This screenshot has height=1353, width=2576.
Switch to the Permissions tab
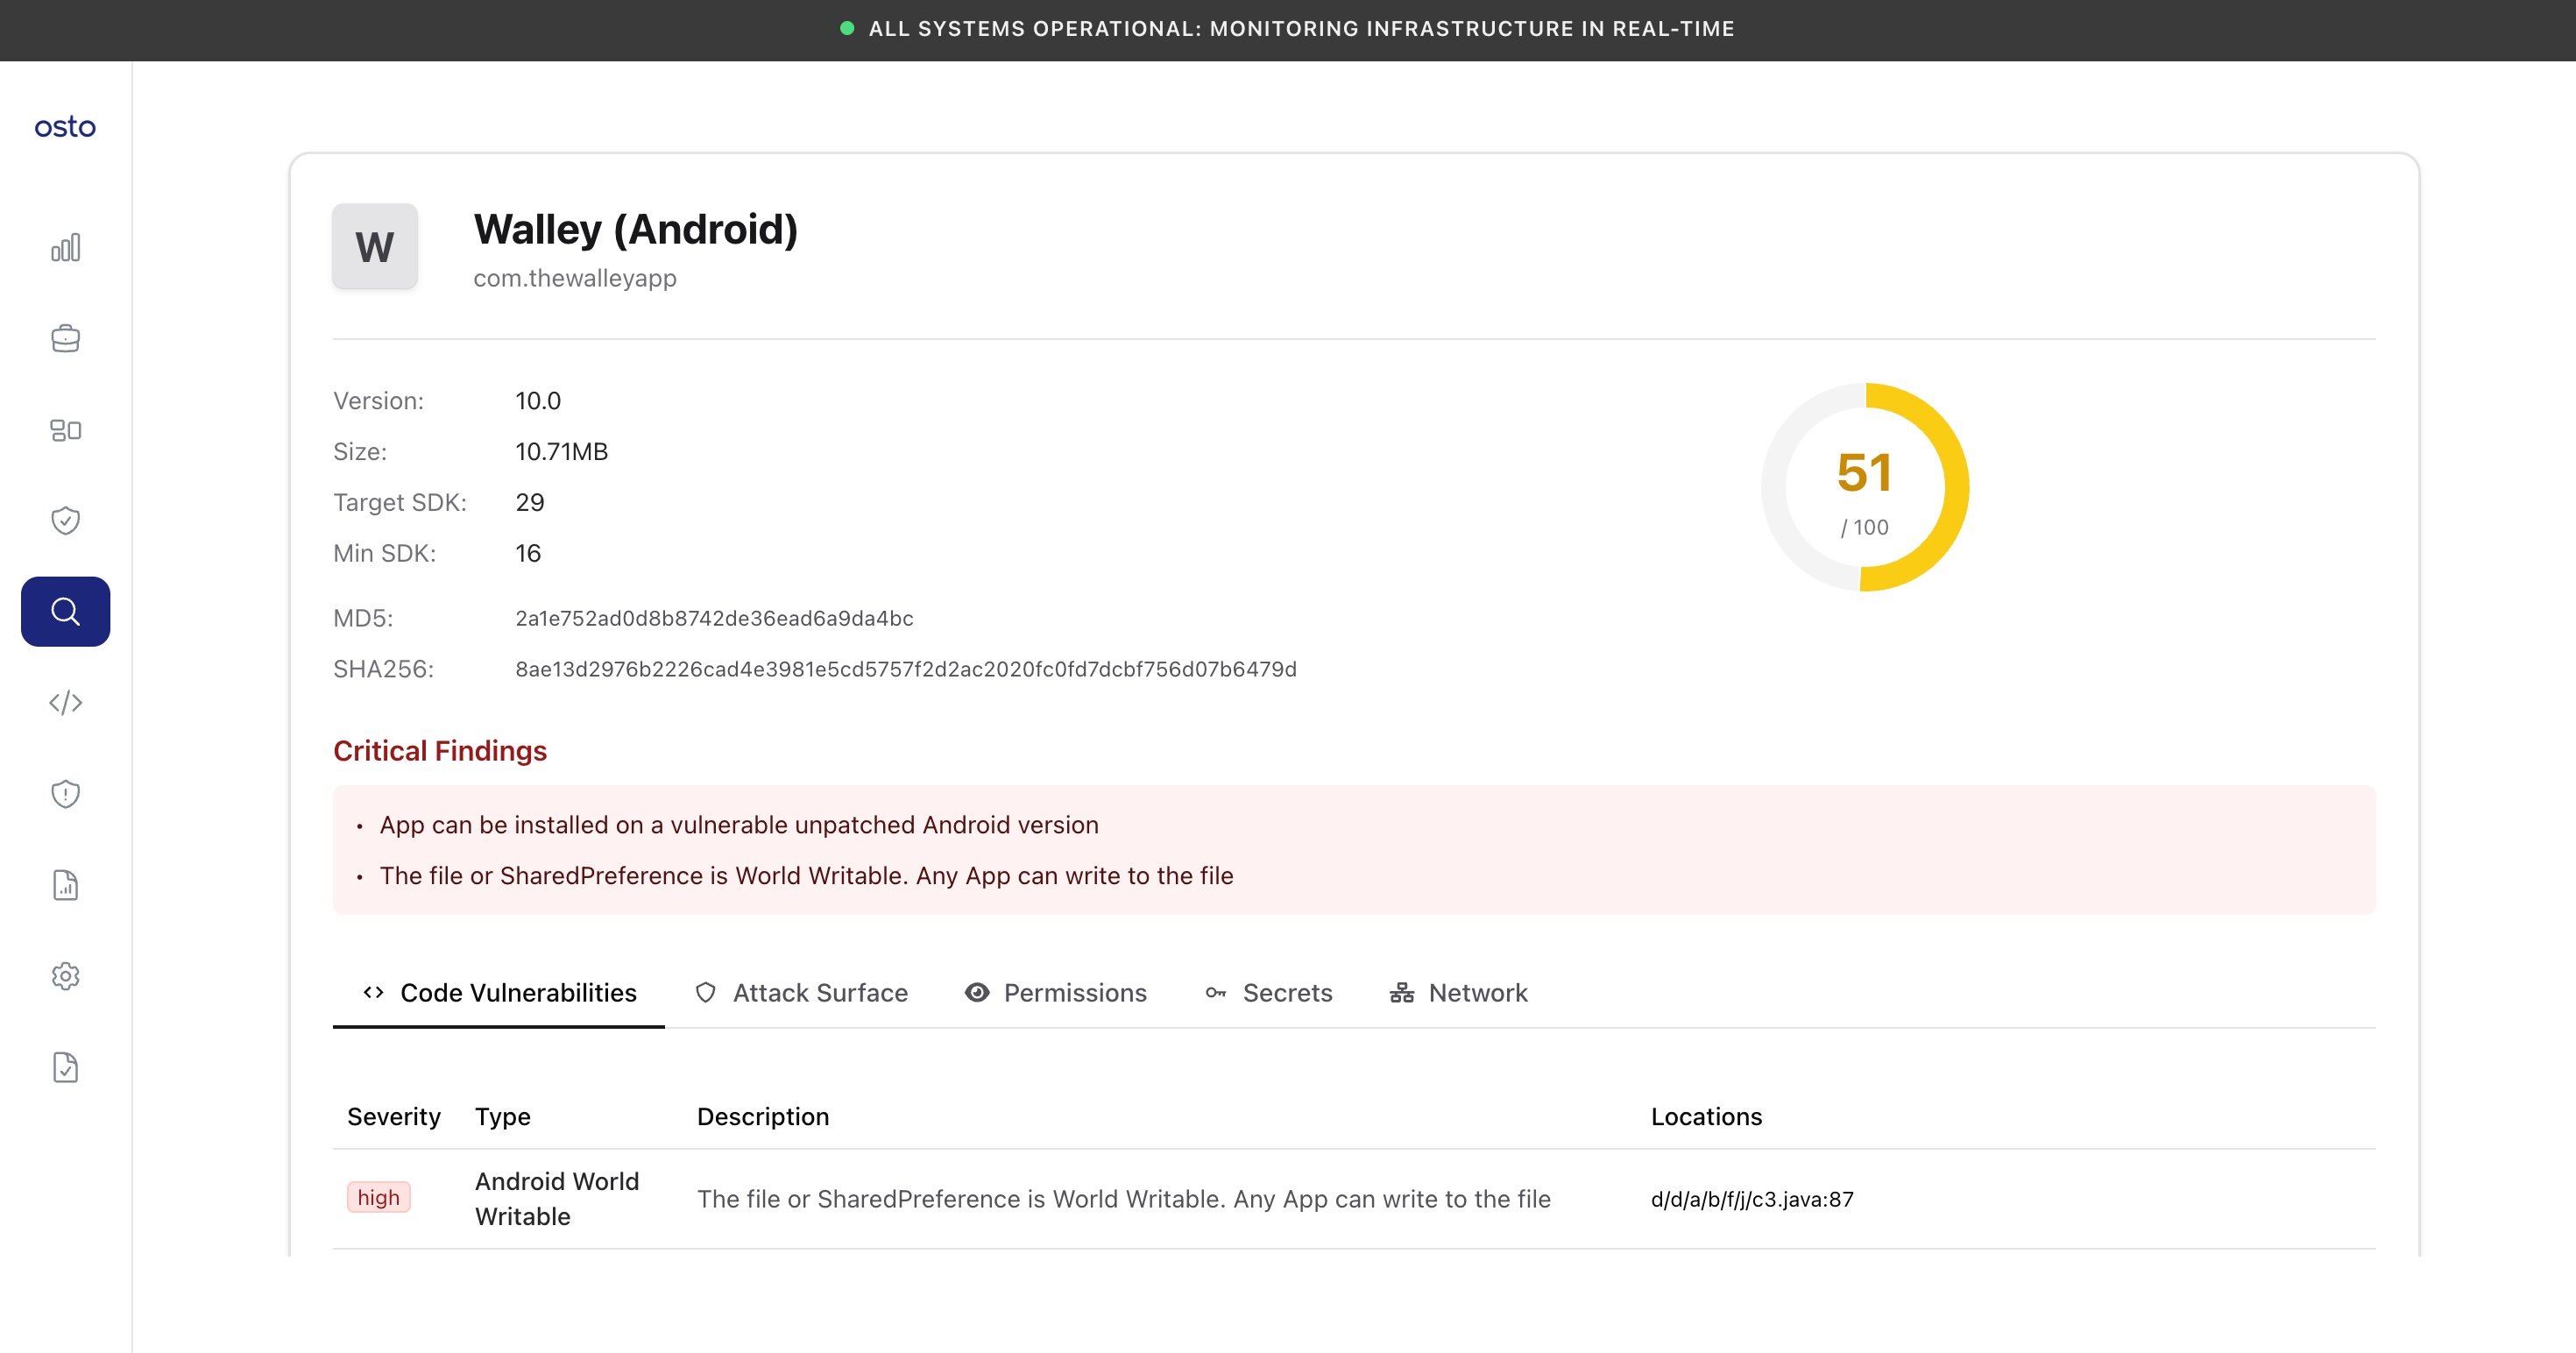point(1056,993)
